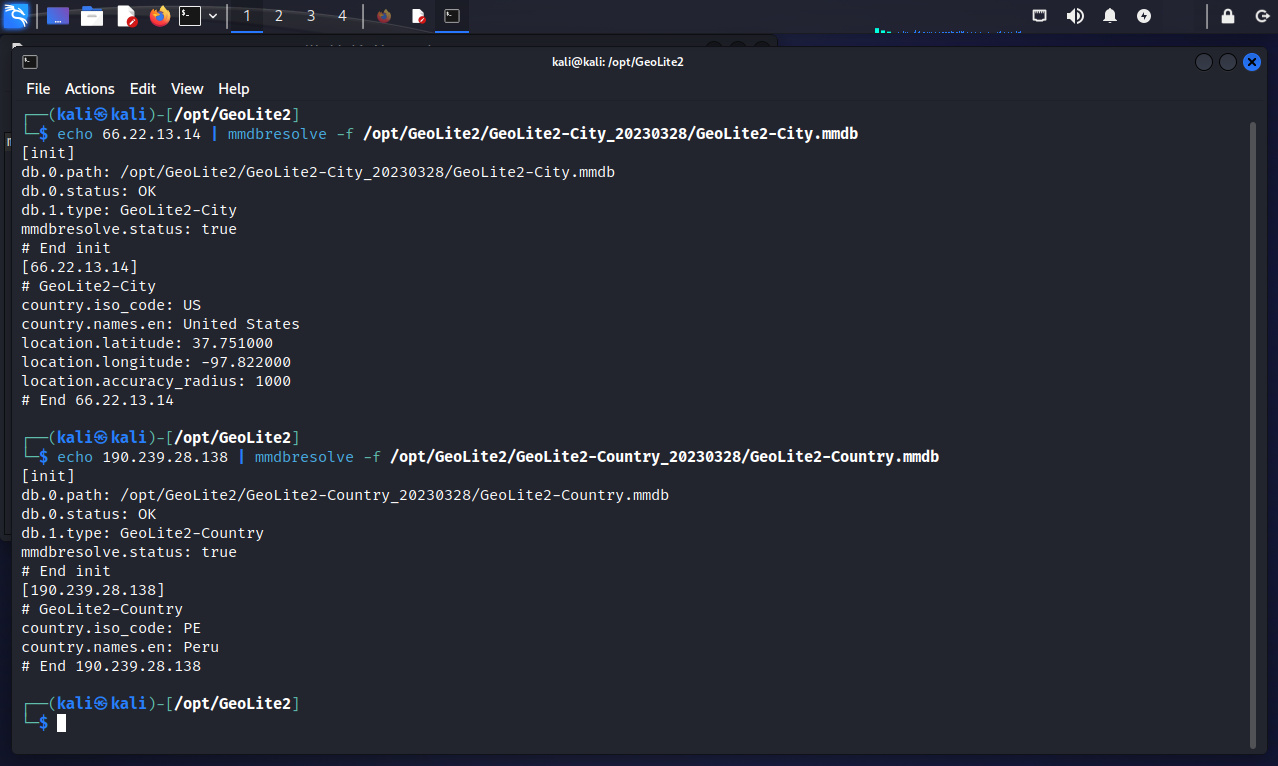Screen dimensions: 1278x766
Task: Show notifications via the bell icon
Action: [1110, 16]
